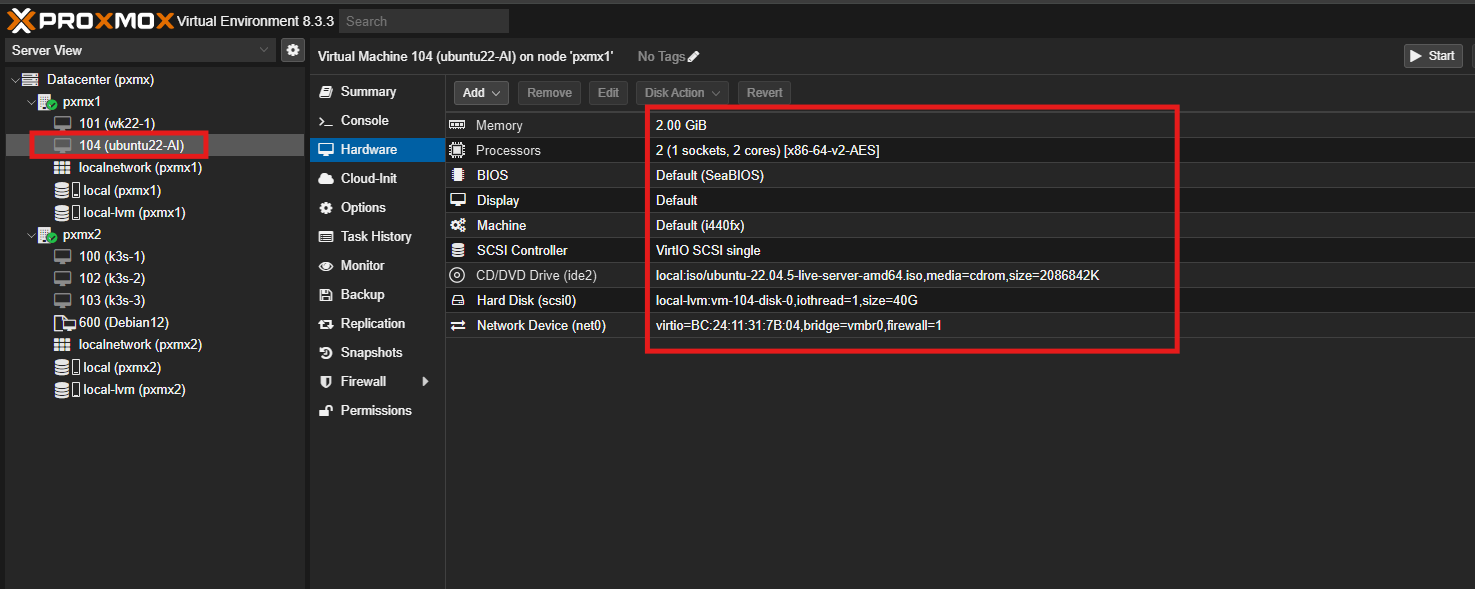Screen dimensions: 1475x589
Task: Select the 'local-lvm:vm-104-disk-0' hard disk value
Action: click(787, 300)
